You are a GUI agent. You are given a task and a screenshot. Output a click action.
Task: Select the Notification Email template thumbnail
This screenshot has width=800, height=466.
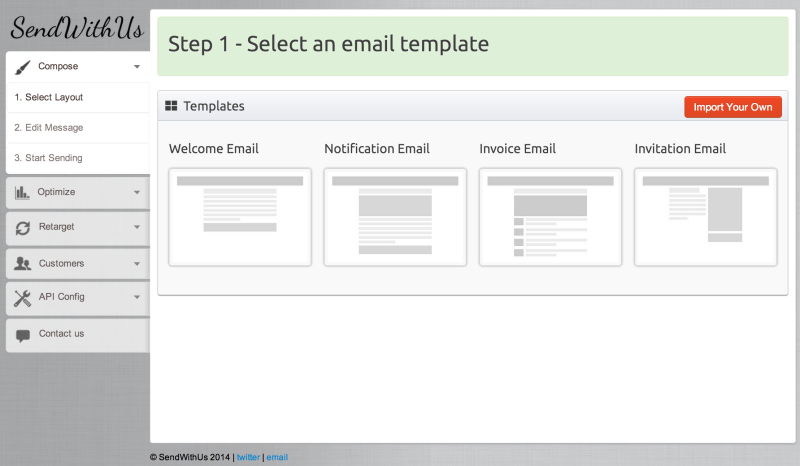tap(395, 217)
